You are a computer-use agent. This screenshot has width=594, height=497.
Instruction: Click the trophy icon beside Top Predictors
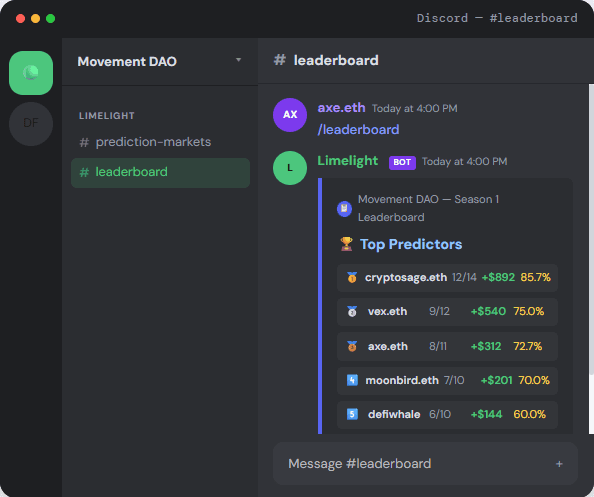click(346, 244)
